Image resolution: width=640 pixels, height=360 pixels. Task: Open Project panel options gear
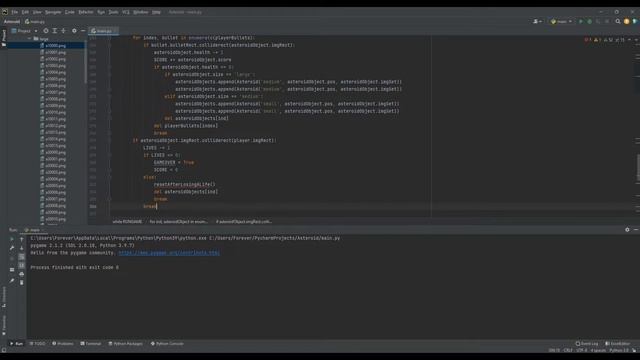[x=74, y=31]
